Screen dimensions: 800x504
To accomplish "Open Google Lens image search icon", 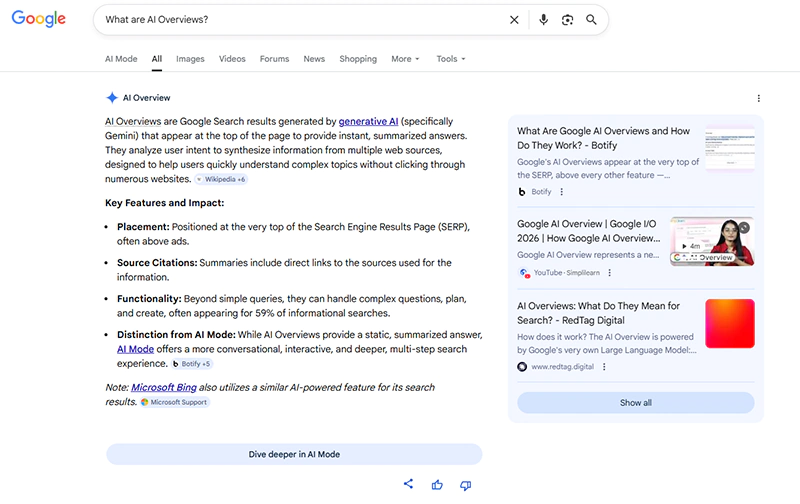I will [x=567, y=20].
